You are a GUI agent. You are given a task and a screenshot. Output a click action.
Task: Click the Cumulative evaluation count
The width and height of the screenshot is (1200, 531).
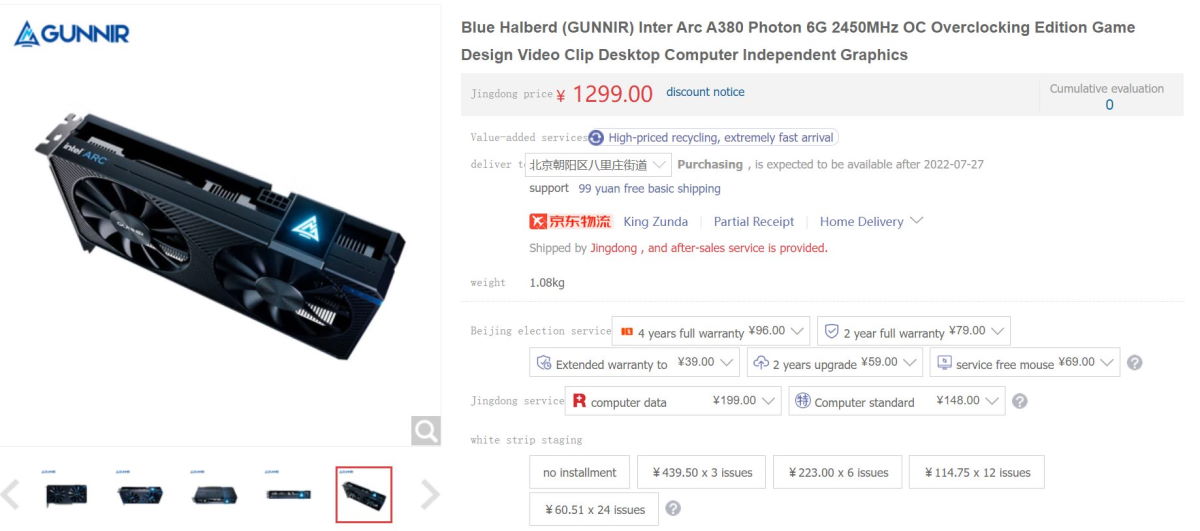1109,105
